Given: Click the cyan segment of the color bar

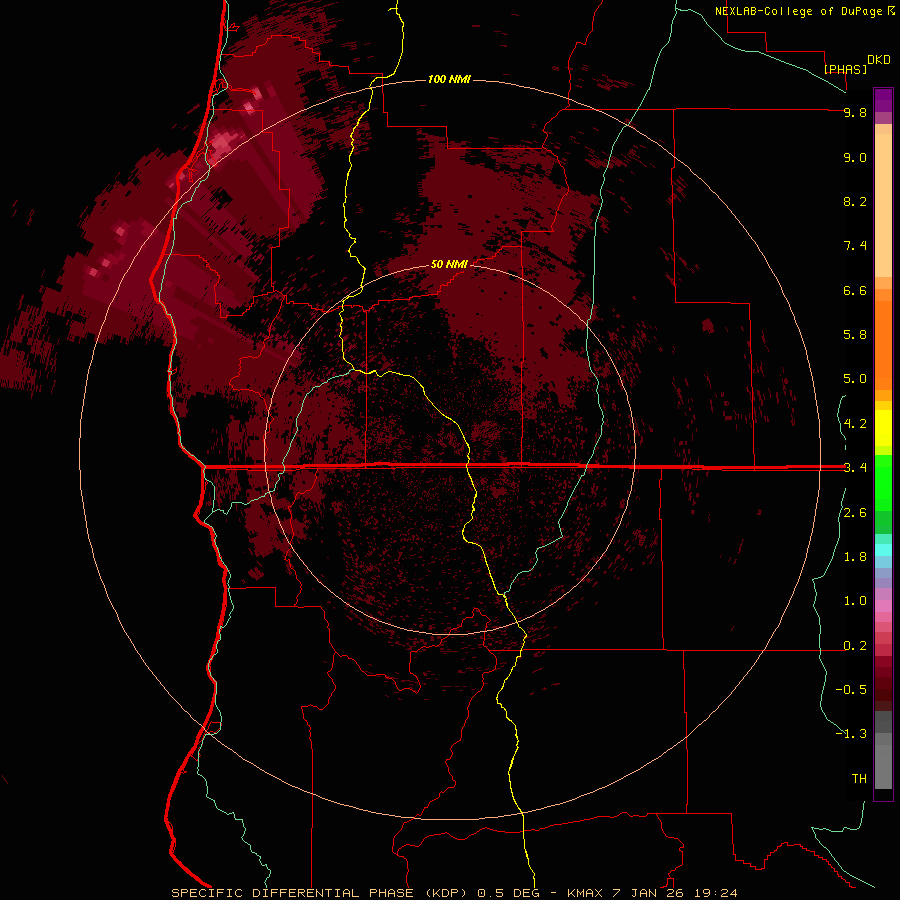Looking at the screenshot, I should point(883,549).
